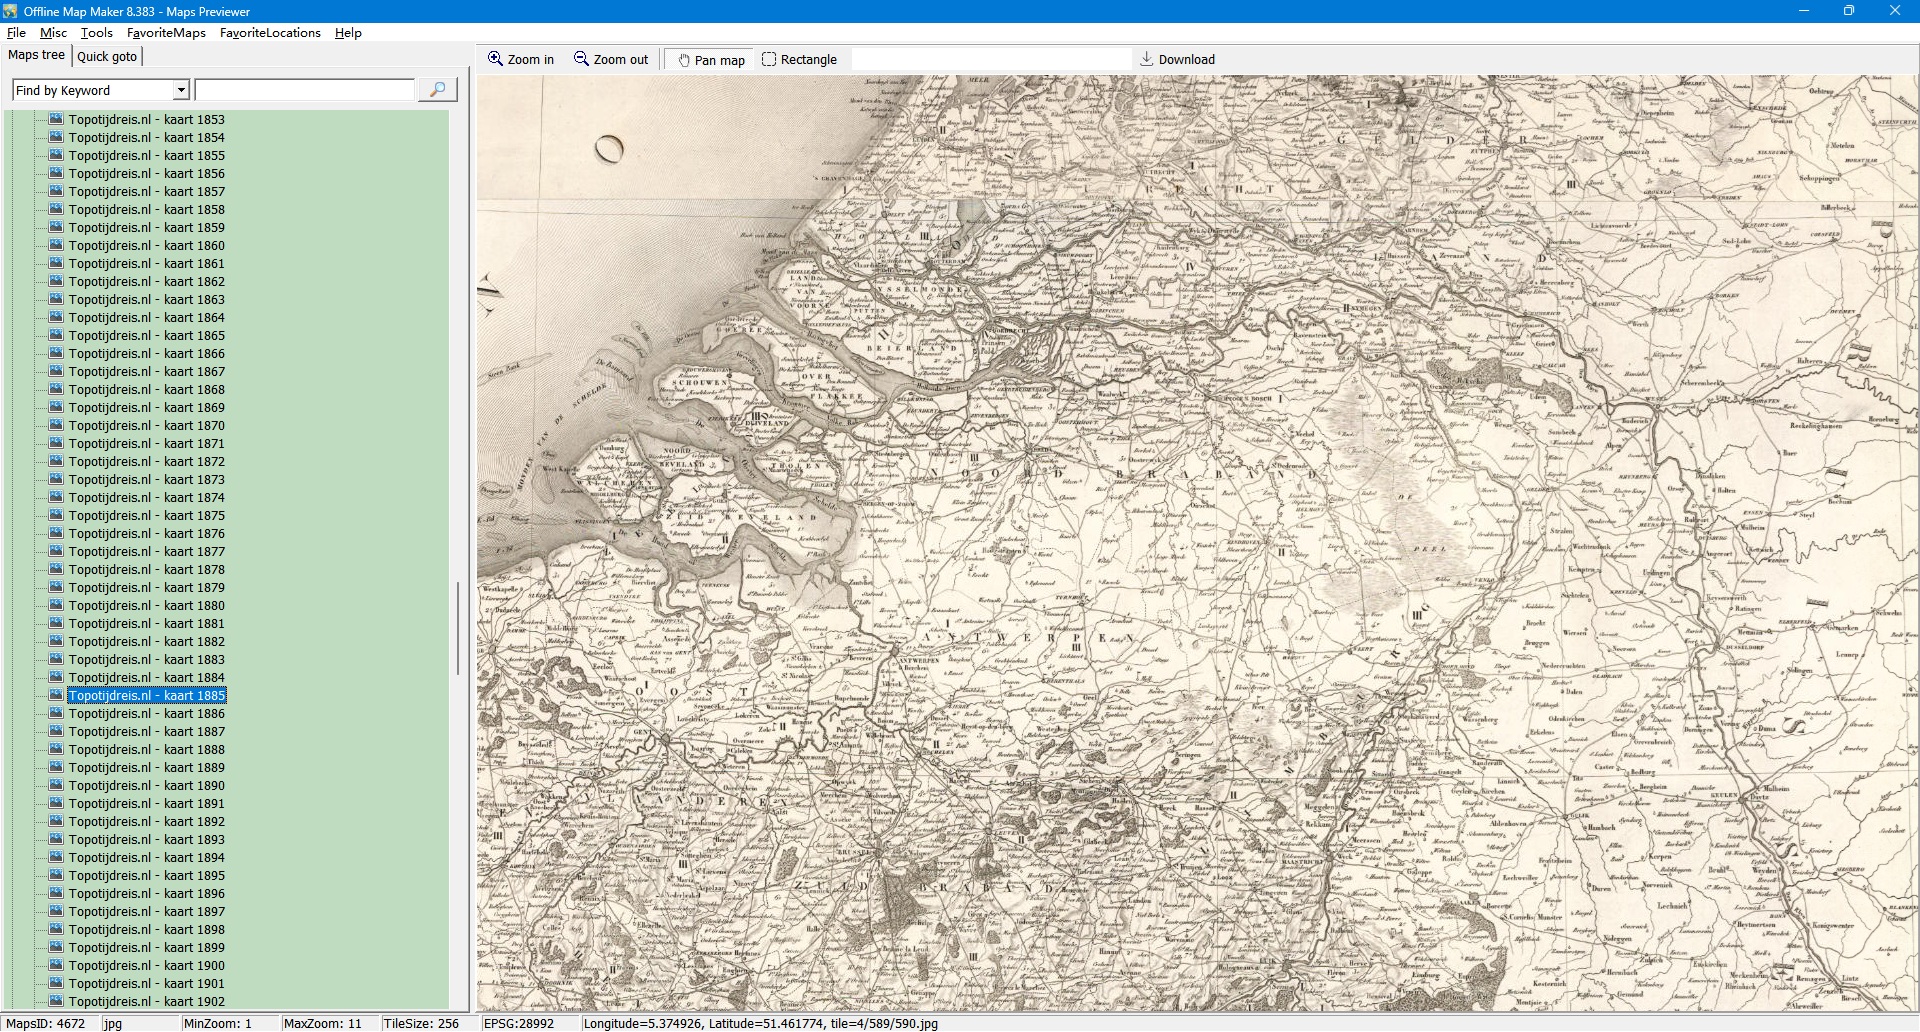
Task: Switch to the Maps tree tab
Action: (x=36, y=55)
